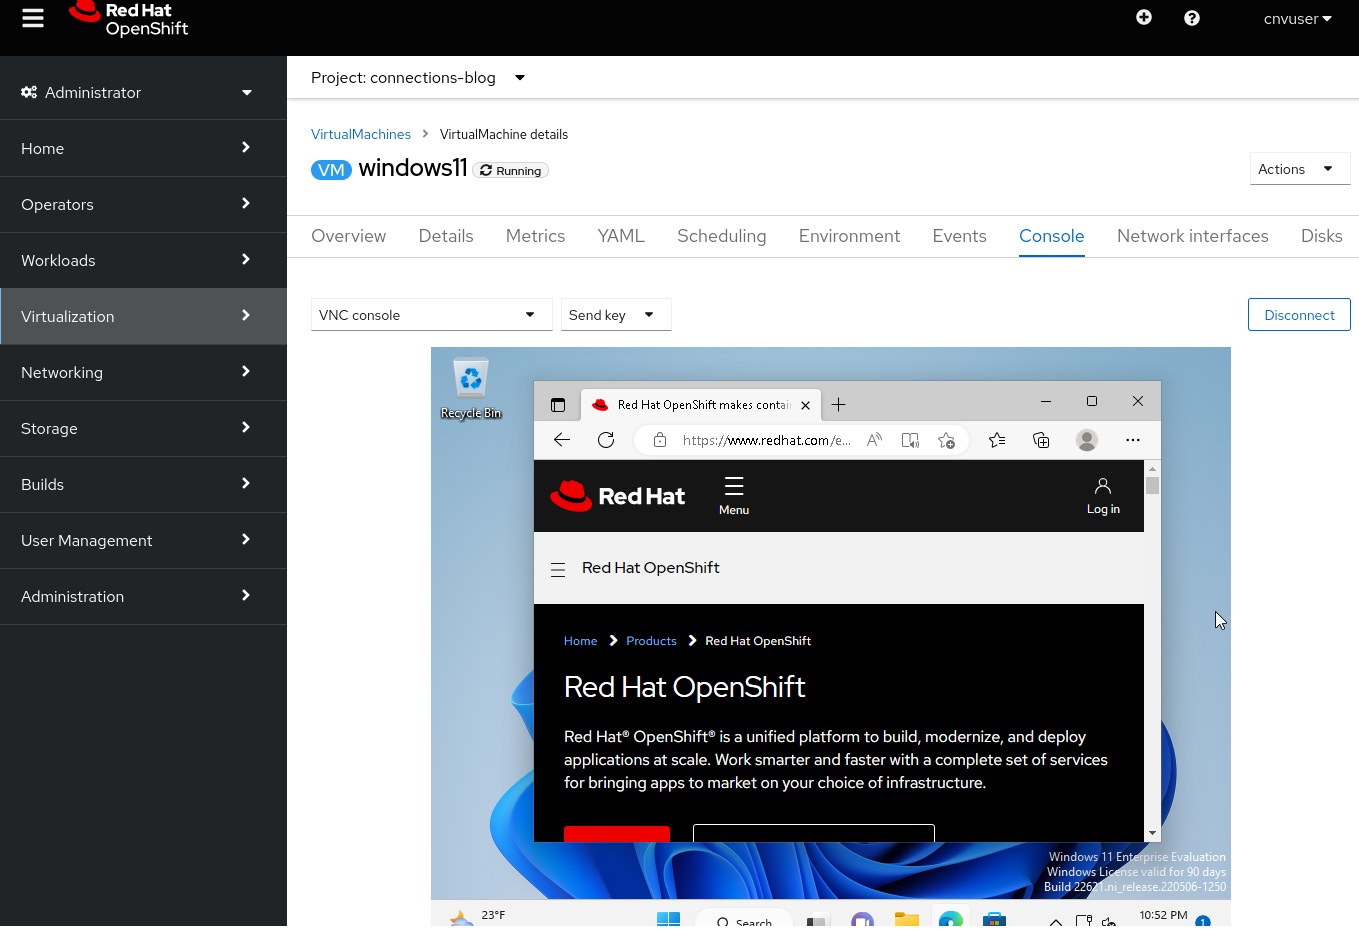The width and height of the screenshot is (1359, 931).
Task: Expand the Virtualization sidebar section
Action: pos(143,317)
